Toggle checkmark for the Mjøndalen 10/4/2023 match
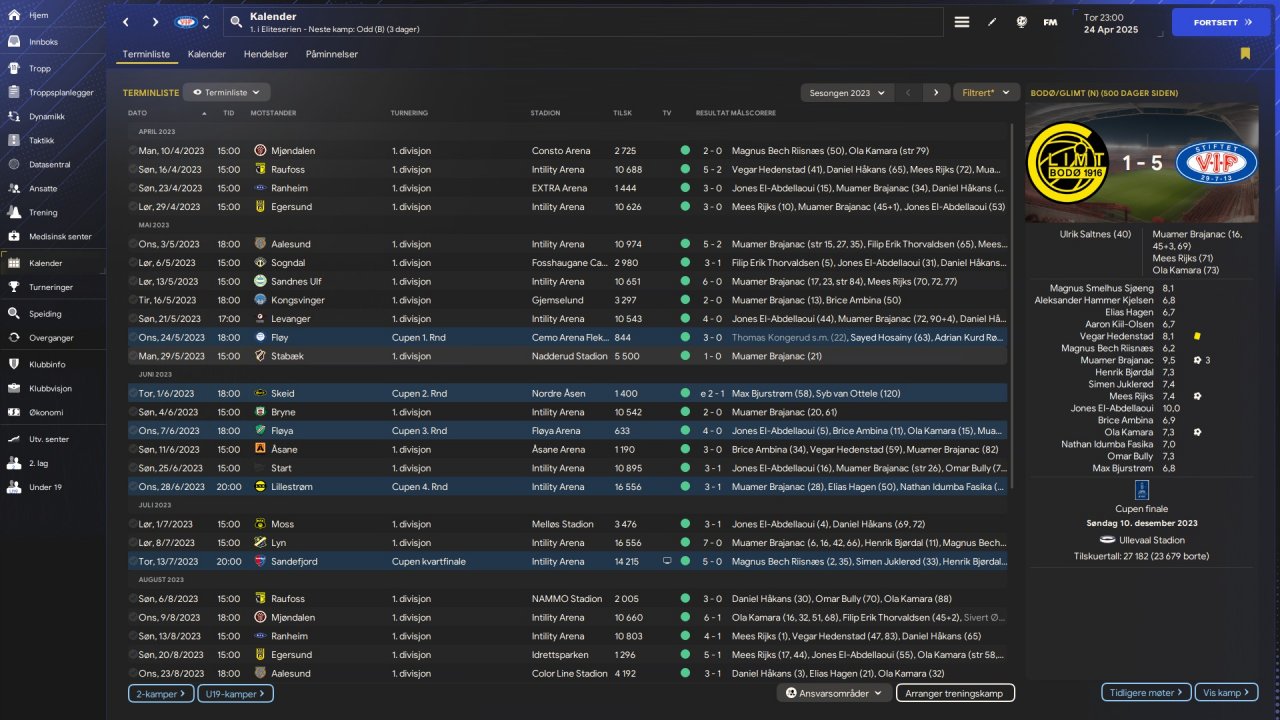The width and height of the screenshot is (1280, 720). (x=133, y=151)
